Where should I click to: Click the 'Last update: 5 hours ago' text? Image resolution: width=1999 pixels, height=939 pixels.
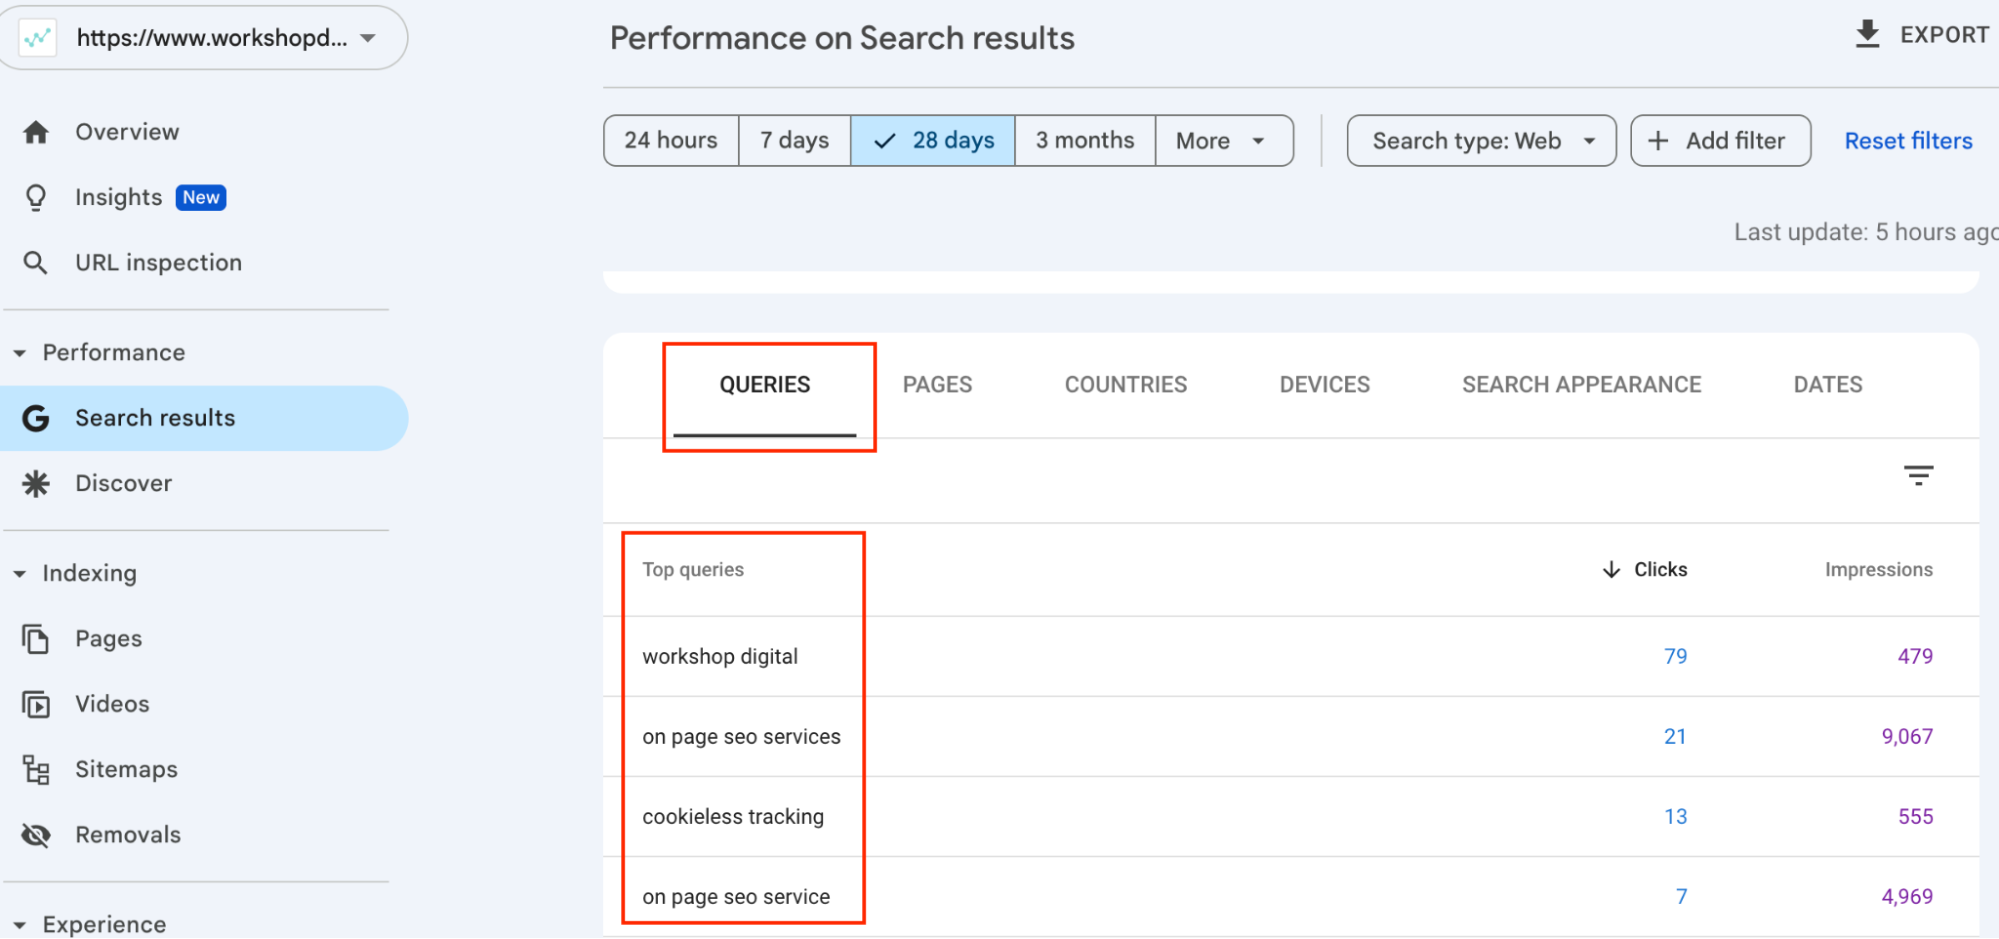click(1866, 232)
